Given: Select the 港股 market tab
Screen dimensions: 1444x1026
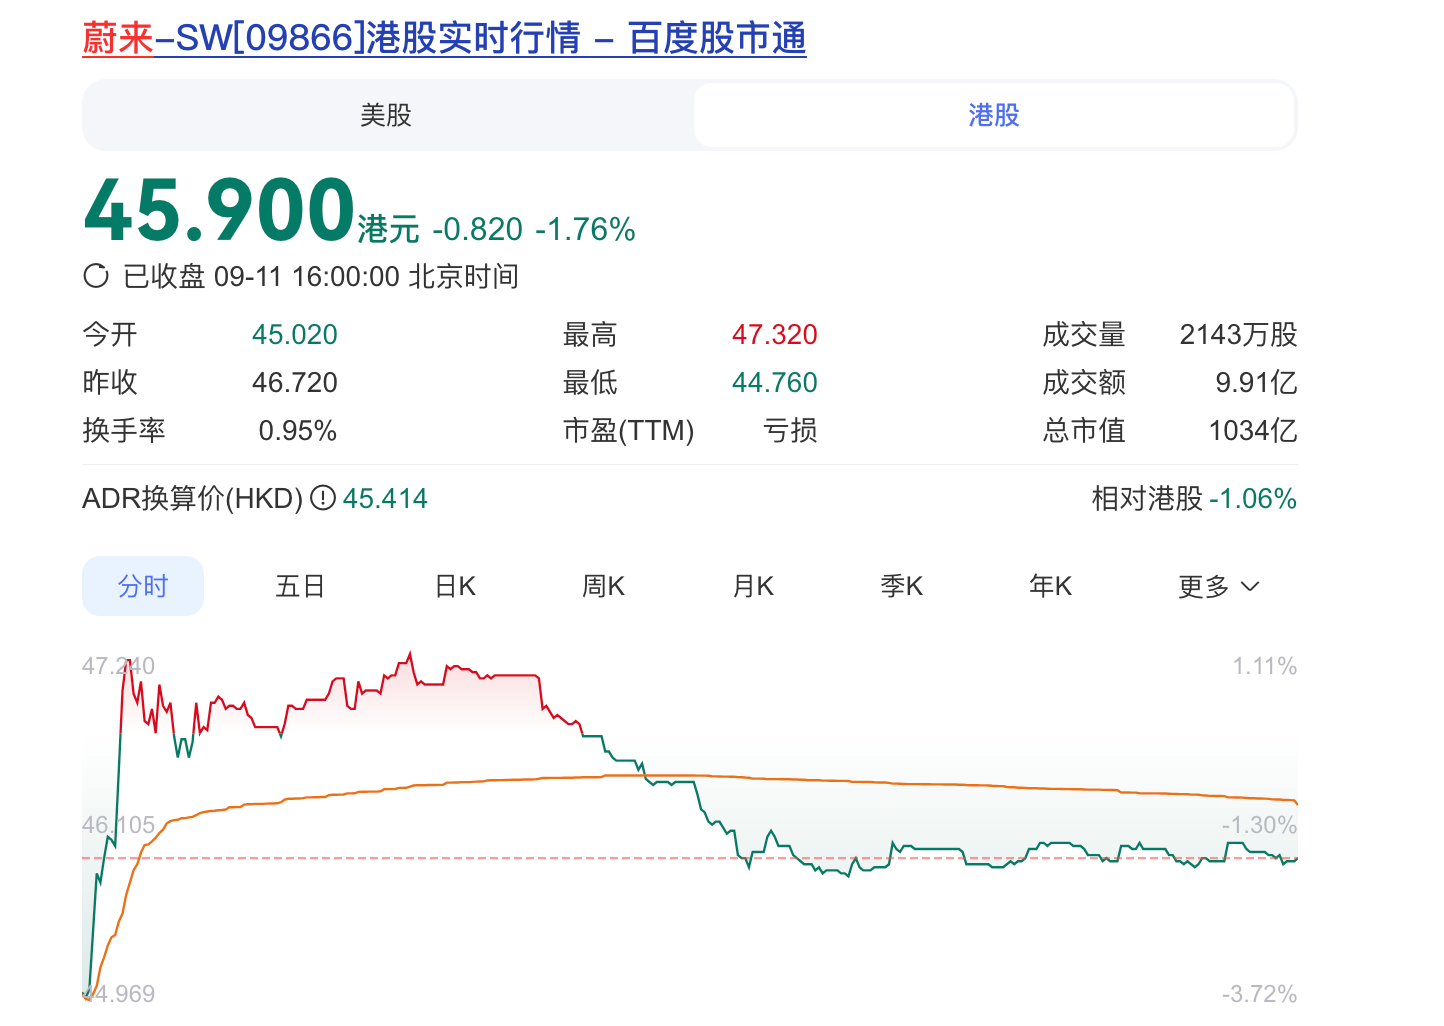Looking at the screenshot, I should point(993,115).
